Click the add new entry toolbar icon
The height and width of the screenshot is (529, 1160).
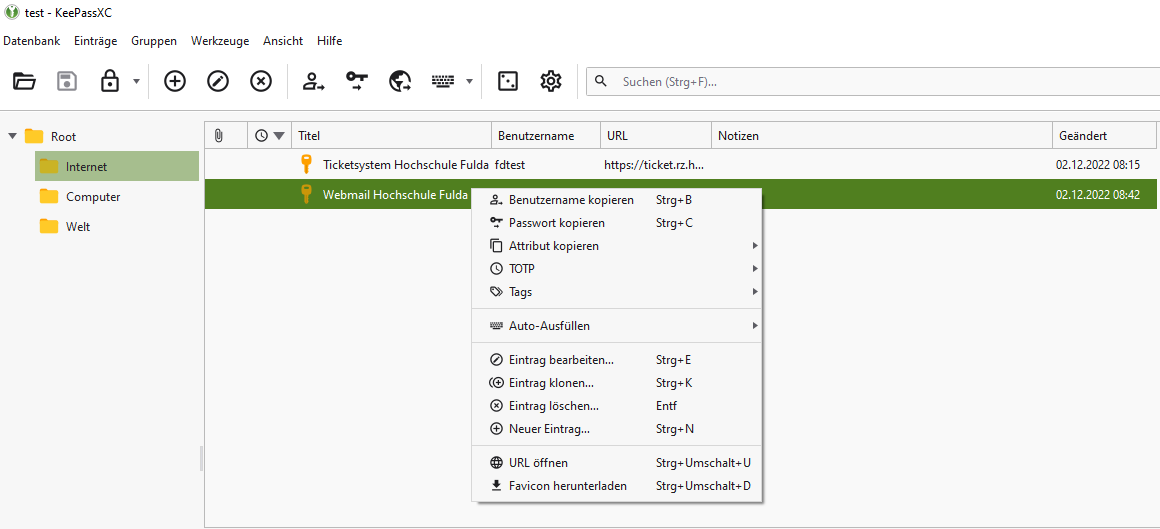pyautogui.click(x=175, y=82)
